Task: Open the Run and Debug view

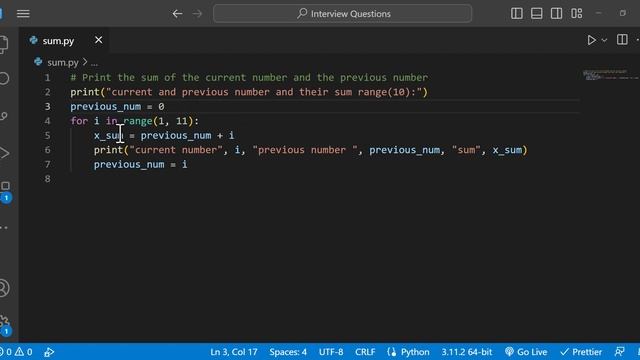Action: pyautogui.click(x=4, y=153)
